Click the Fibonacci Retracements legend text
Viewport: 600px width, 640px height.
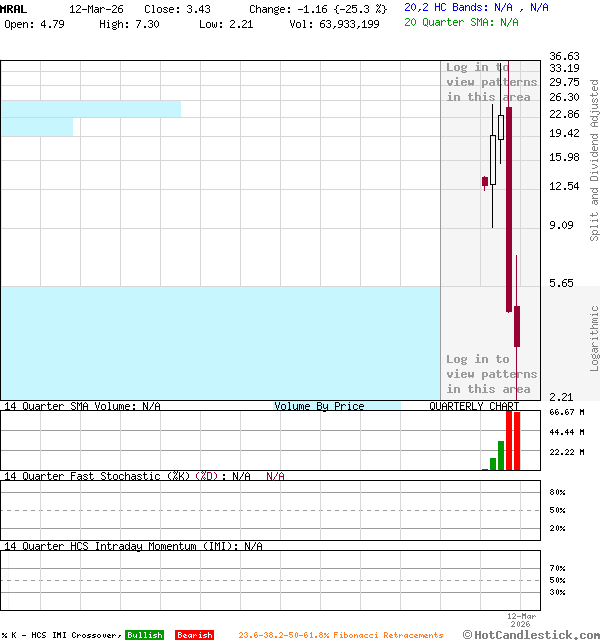point(340,635)
